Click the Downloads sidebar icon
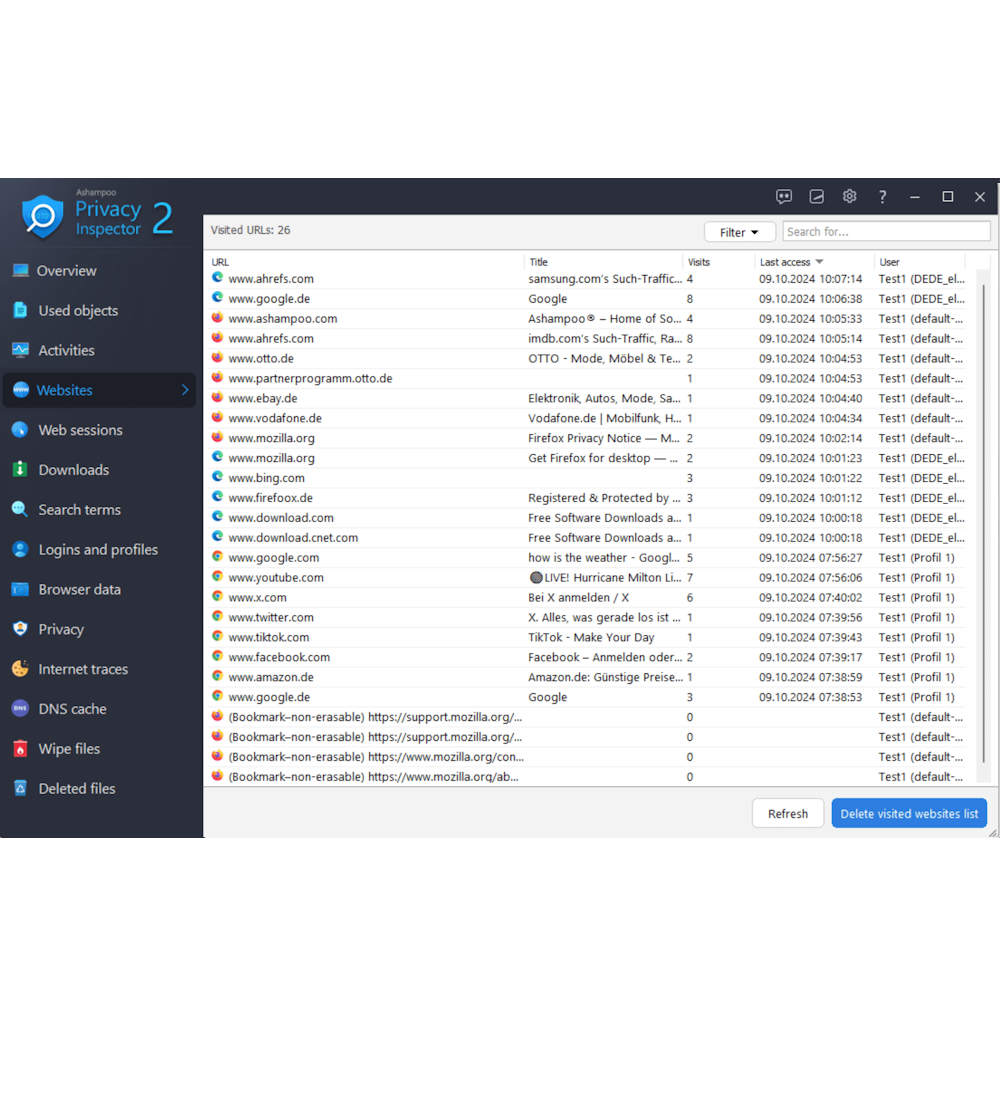 point(20,470)
